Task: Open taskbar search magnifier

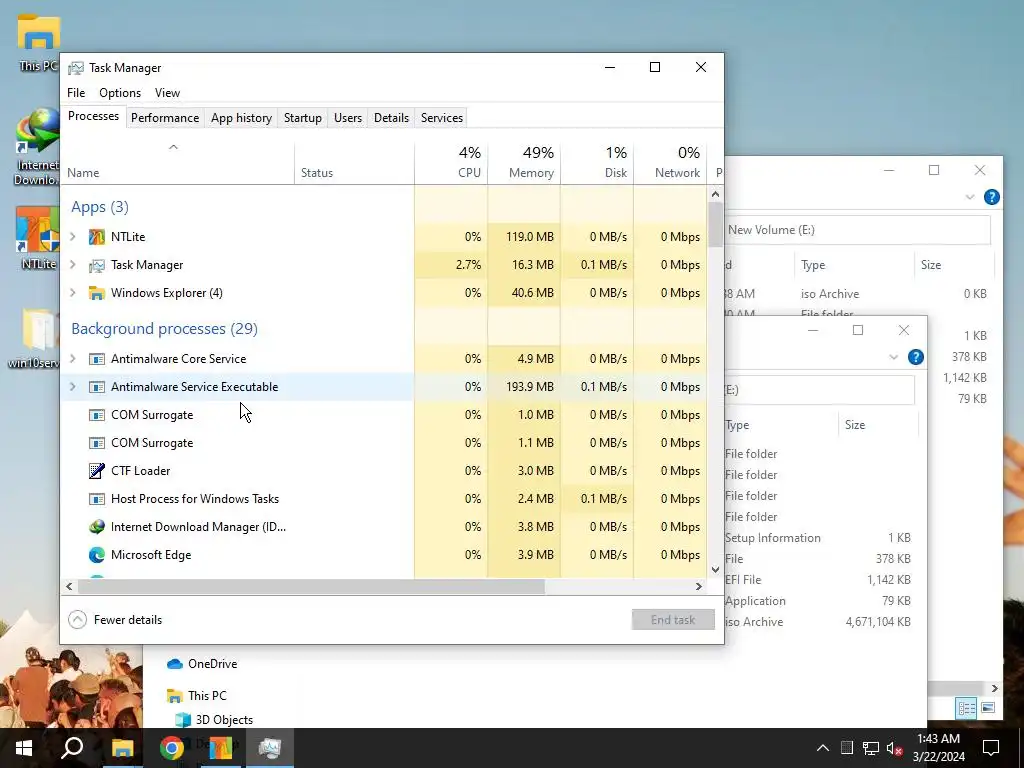Action: (x=72, y=748)
